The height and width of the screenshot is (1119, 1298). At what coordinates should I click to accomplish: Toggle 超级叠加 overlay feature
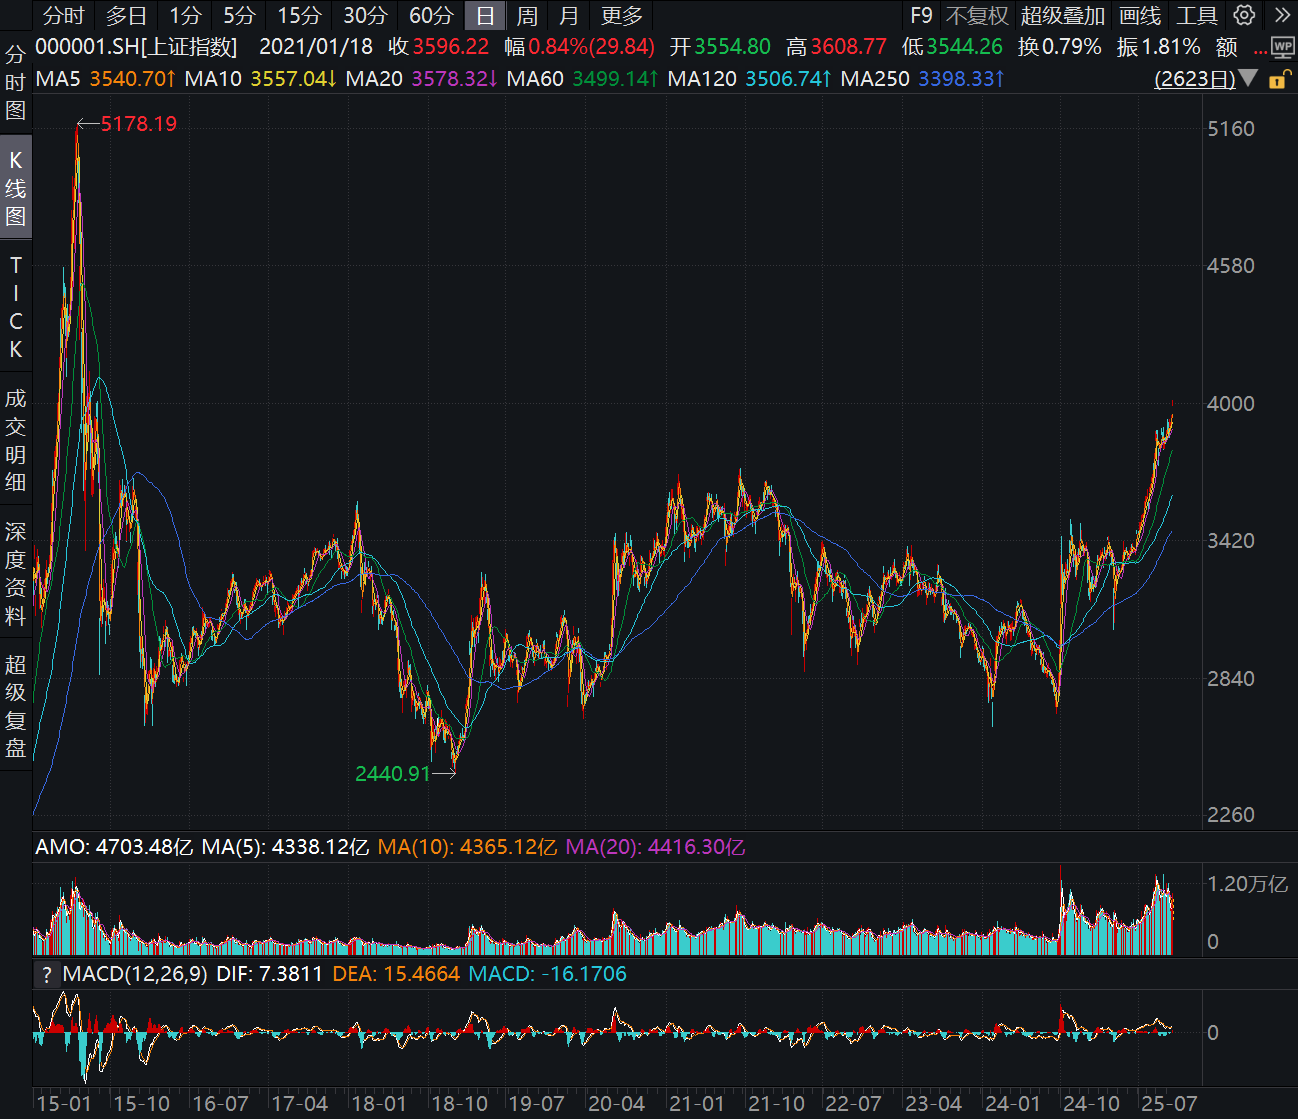[1062, 16]
